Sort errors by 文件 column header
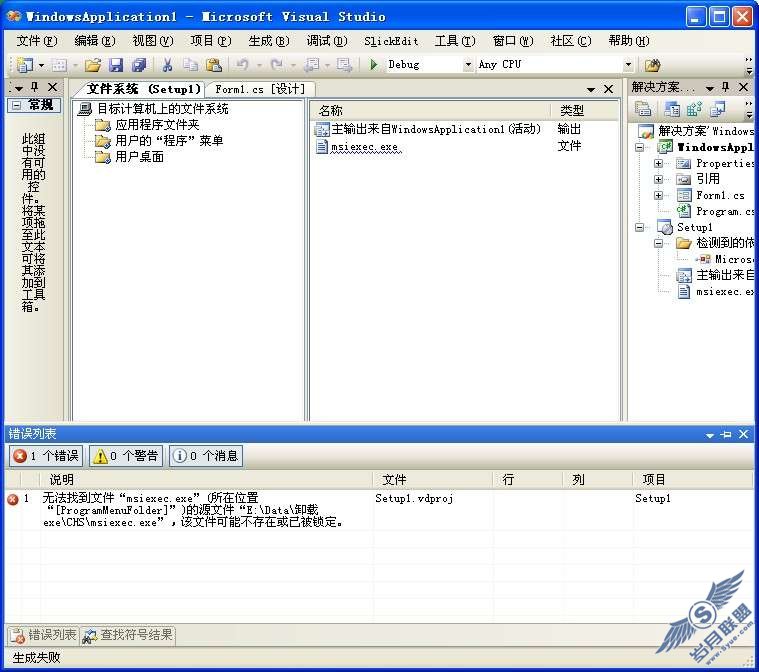This screenshot has height=672, width=759. 433,480
